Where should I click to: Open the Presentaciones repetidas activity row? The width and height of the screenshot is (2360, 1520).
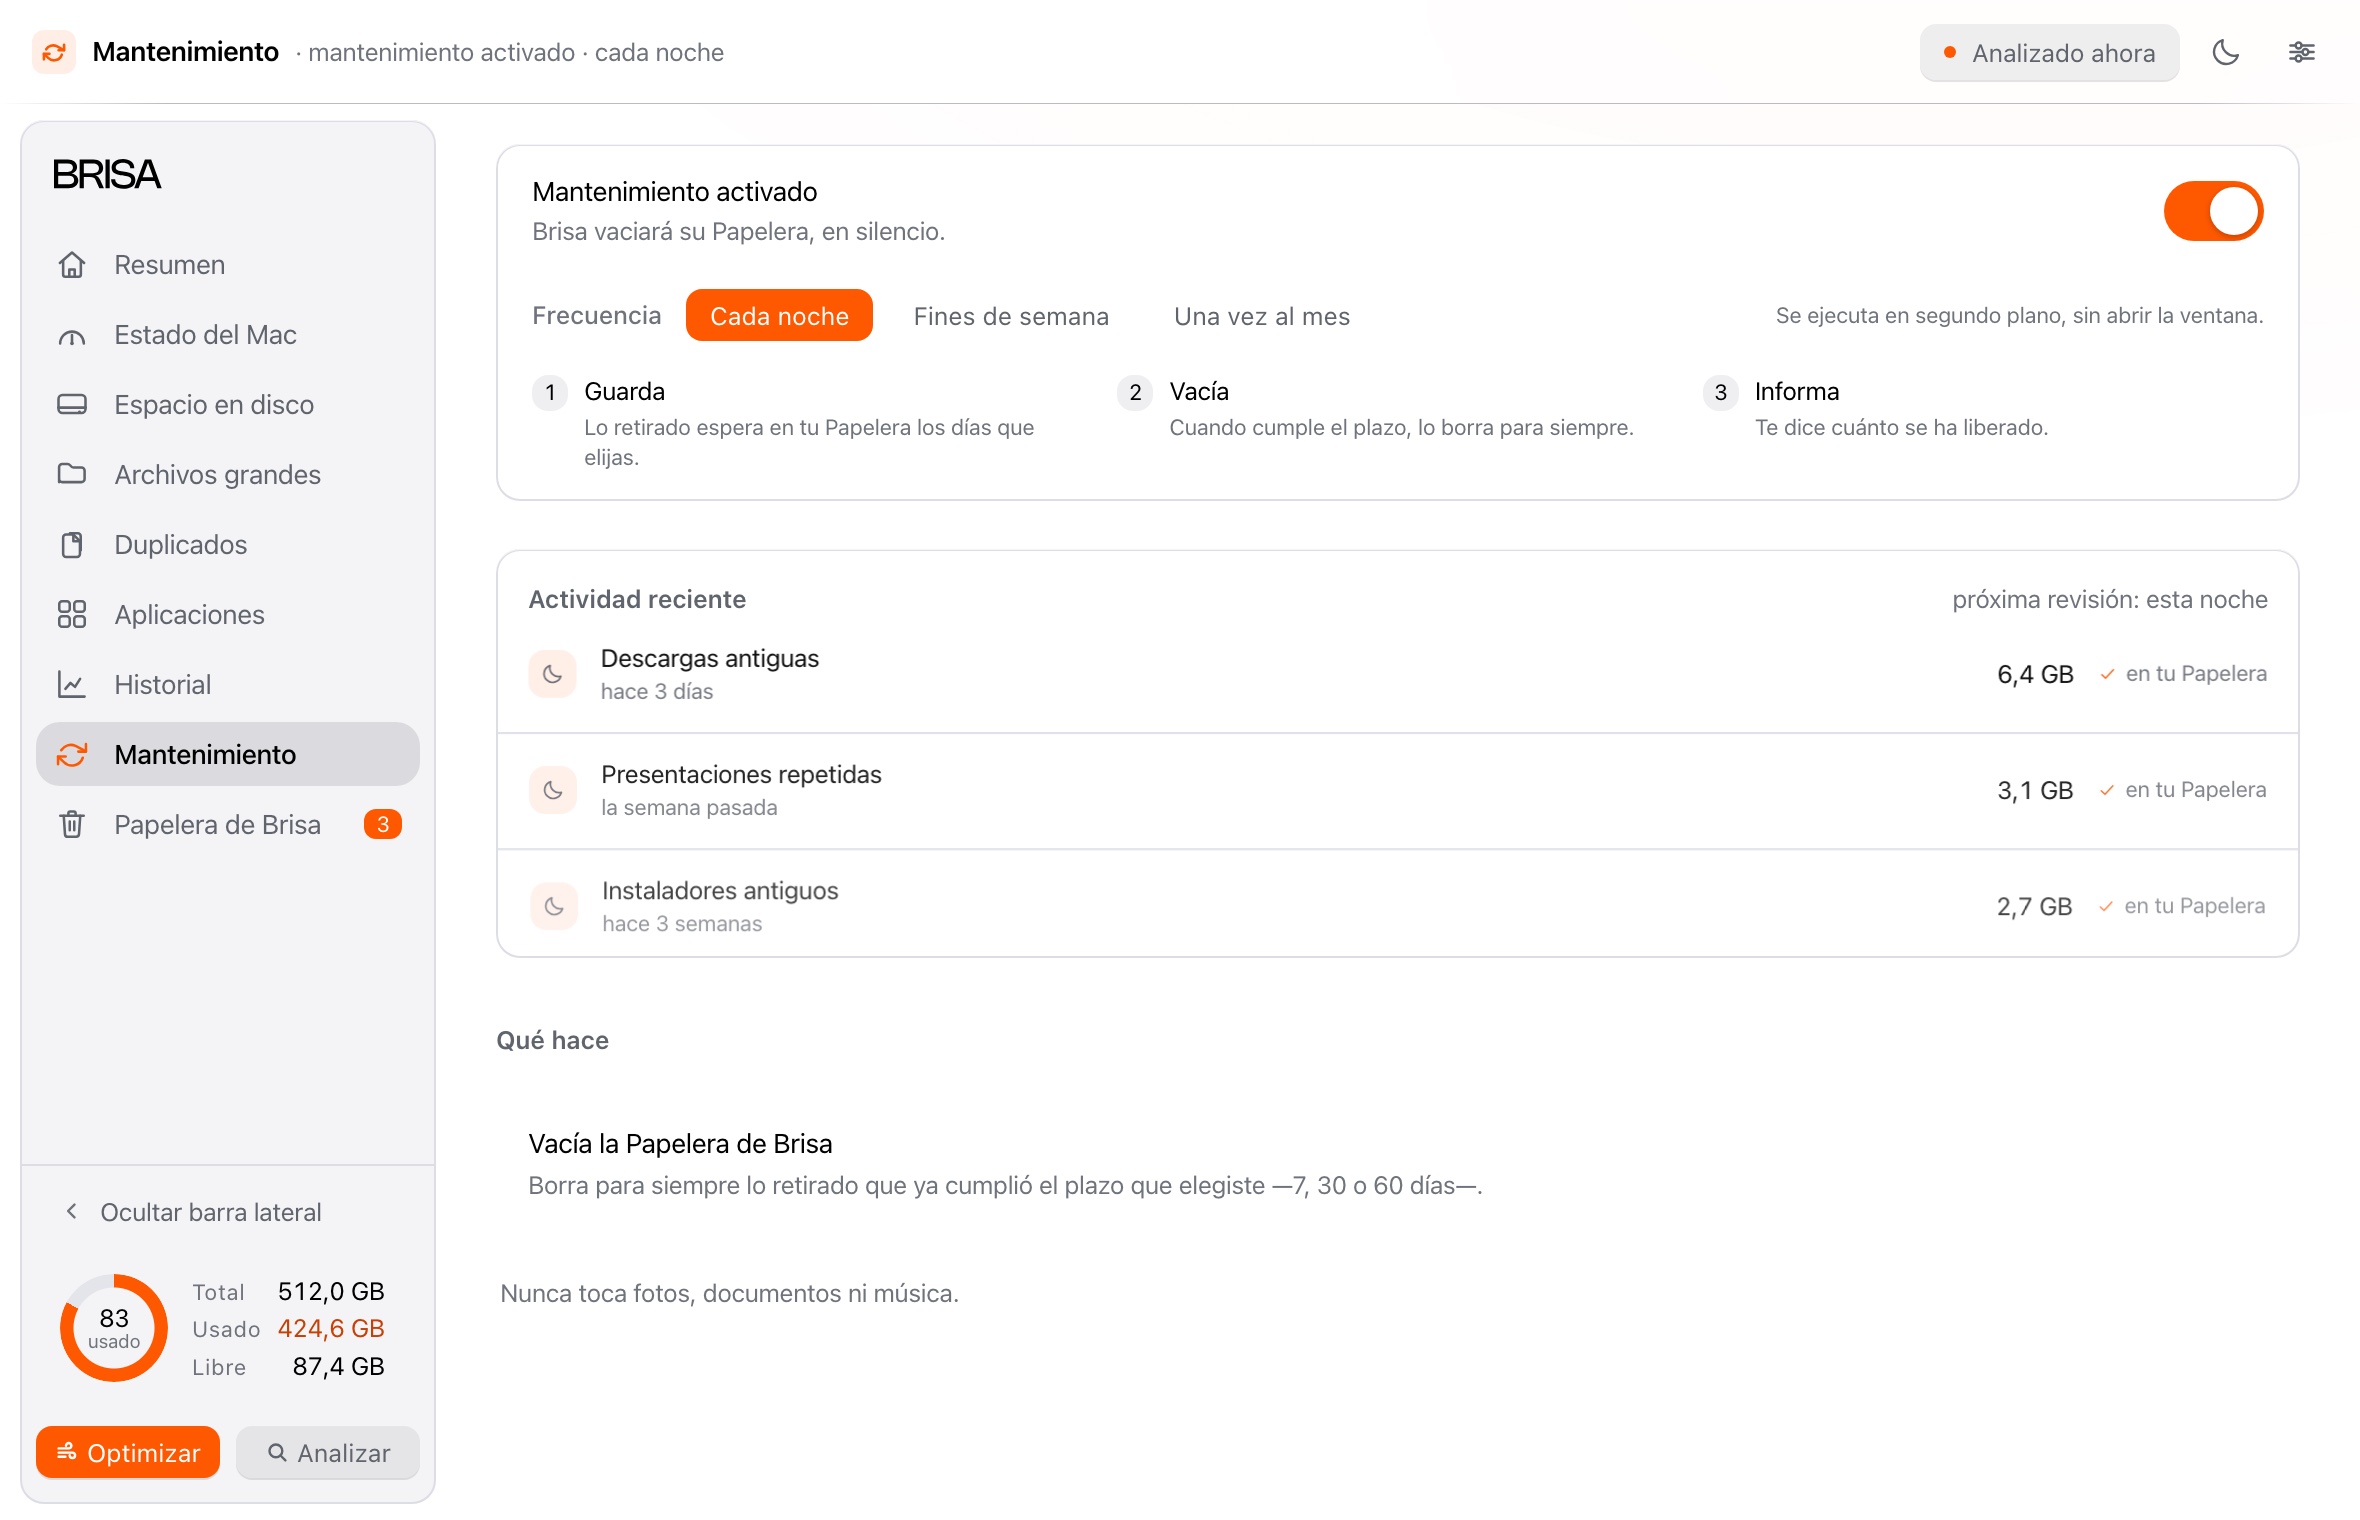point(1397,791)
